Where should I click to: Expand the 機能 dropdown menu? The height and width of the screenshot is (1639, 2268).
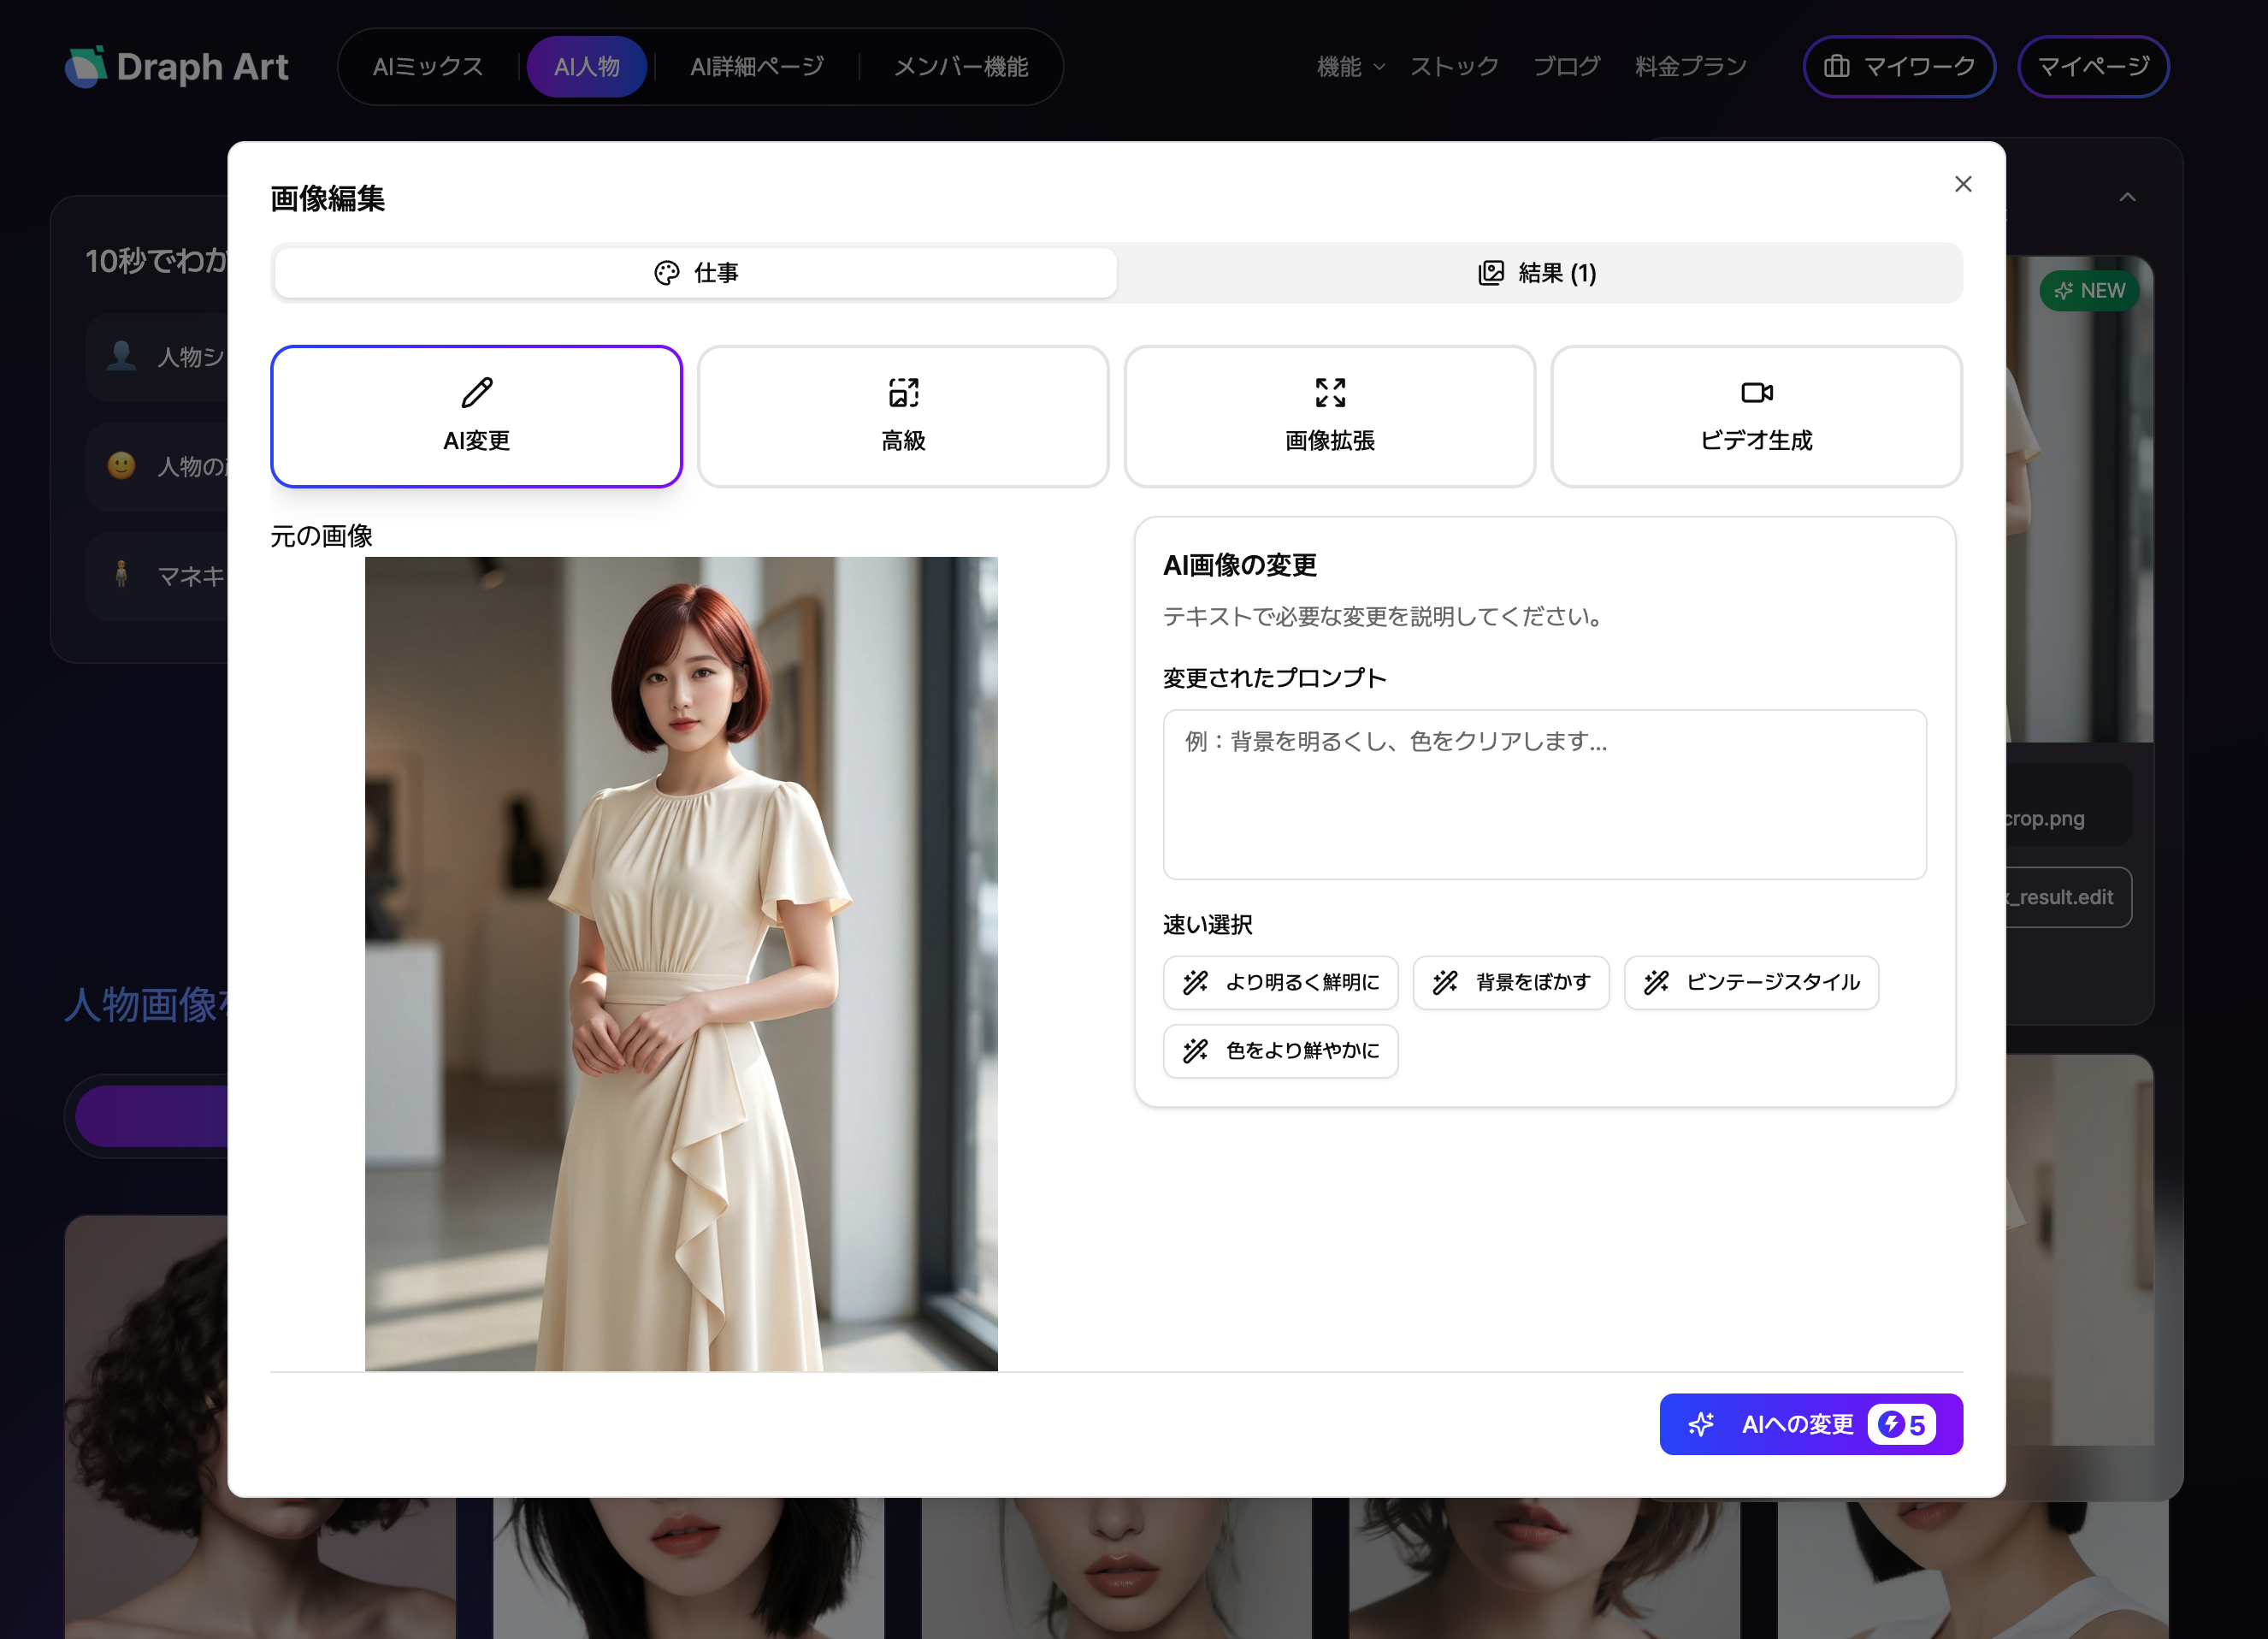[1350, 67]
